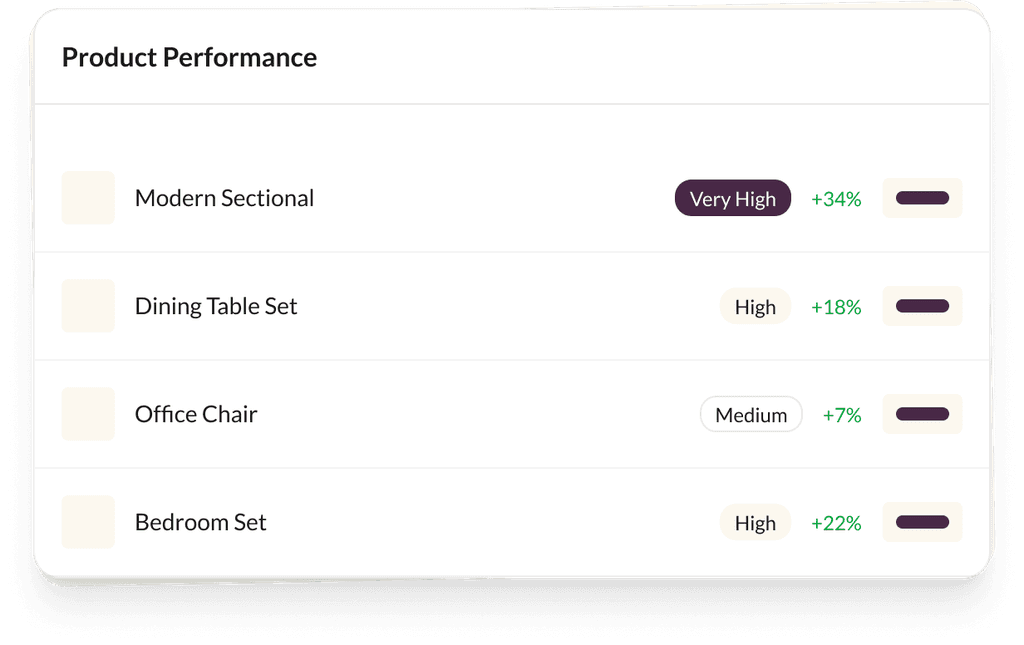
Task: Click the +7% growth value
Action: [x=842, y=415]
